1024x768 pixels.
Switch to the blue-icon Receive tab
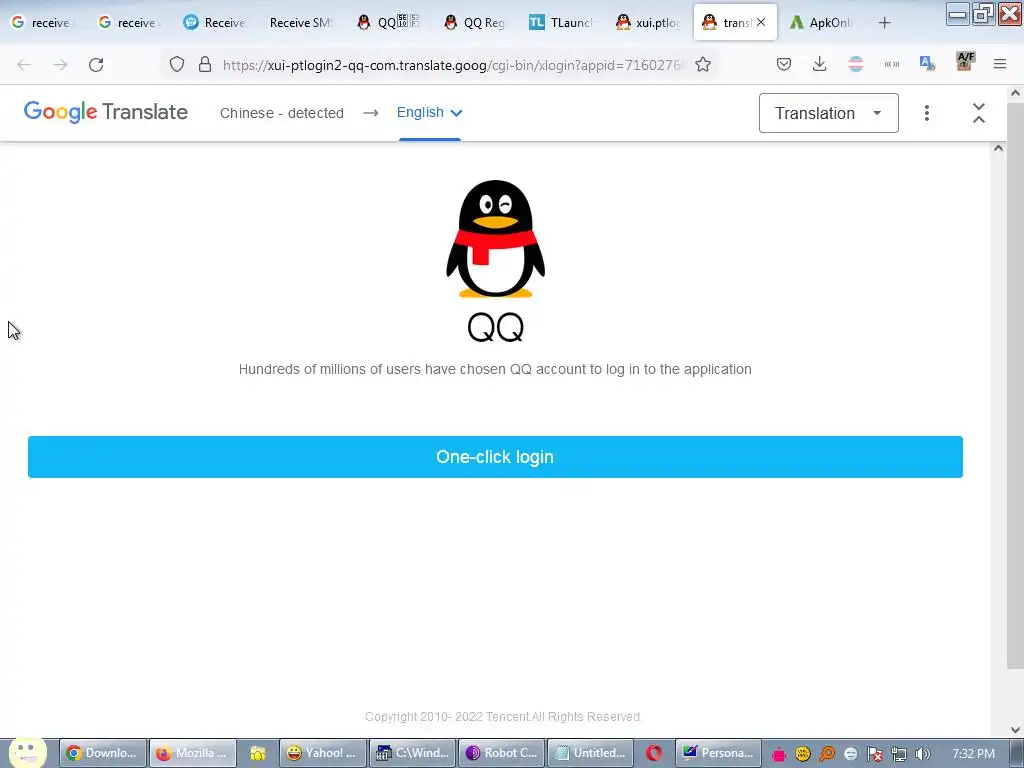[x=216, y=22]
